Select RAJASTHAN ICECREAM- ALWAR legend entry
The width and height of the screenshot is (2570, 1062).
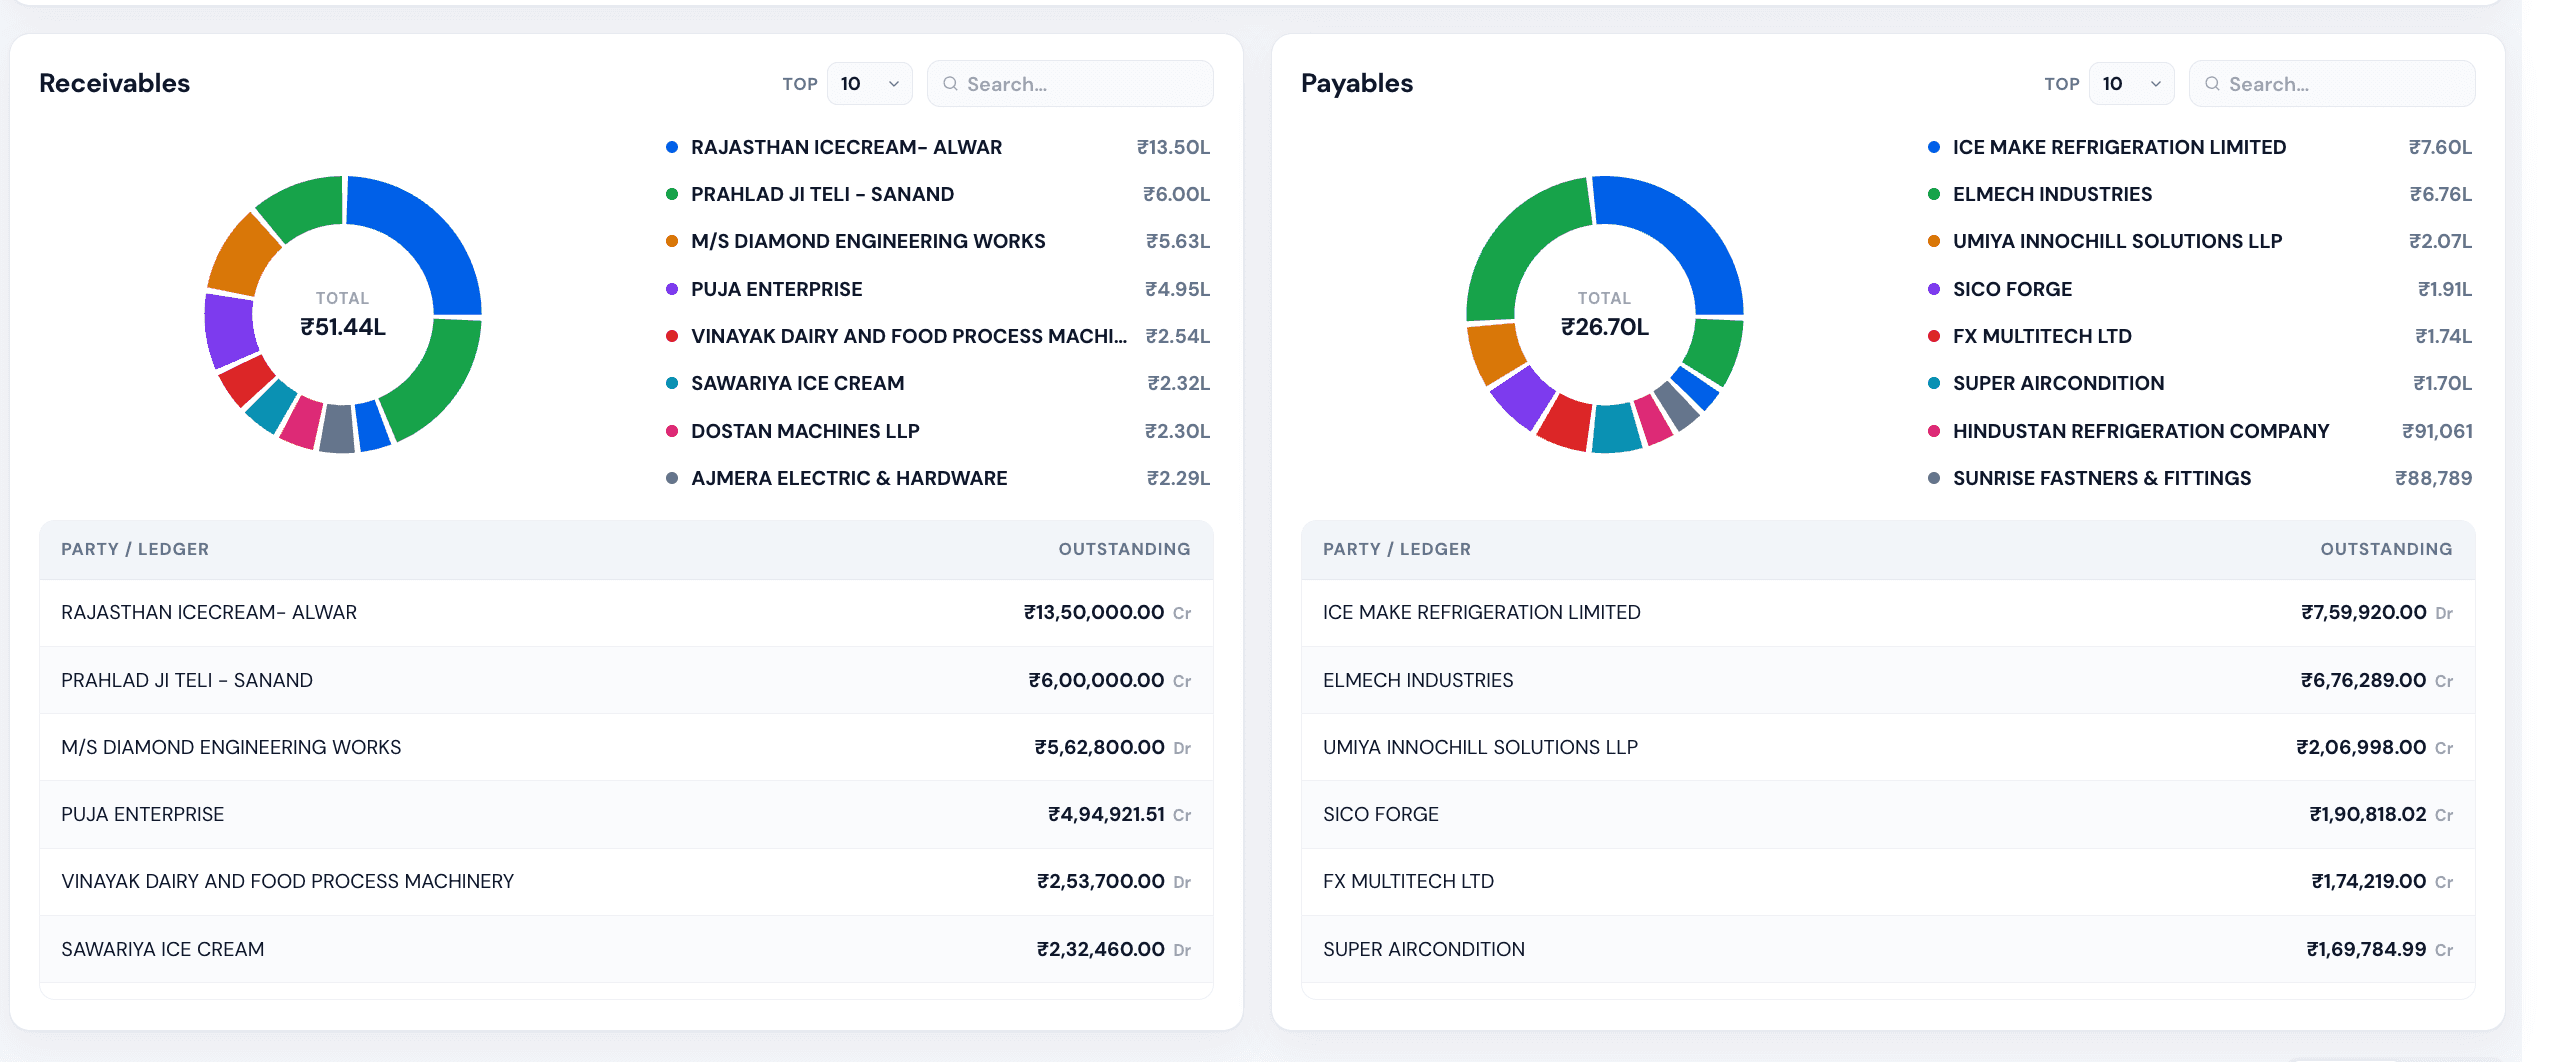(x=938, y=147)
